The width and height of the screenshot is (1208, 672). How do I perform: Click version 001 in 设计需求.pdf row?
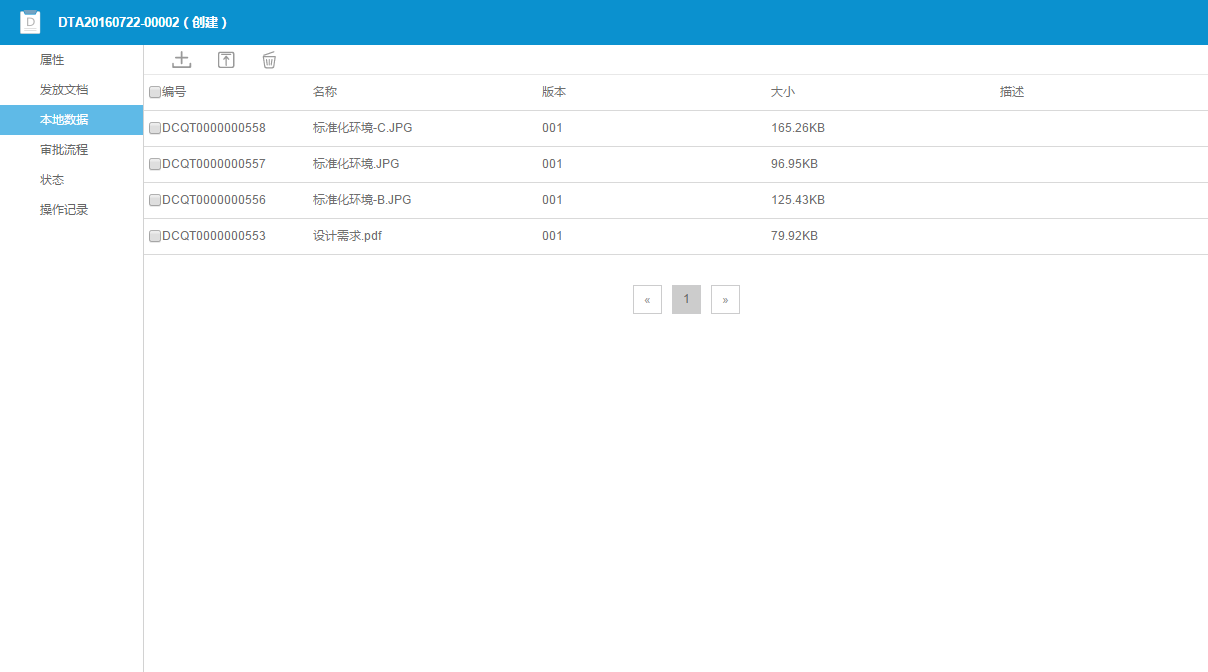point(552,236)
